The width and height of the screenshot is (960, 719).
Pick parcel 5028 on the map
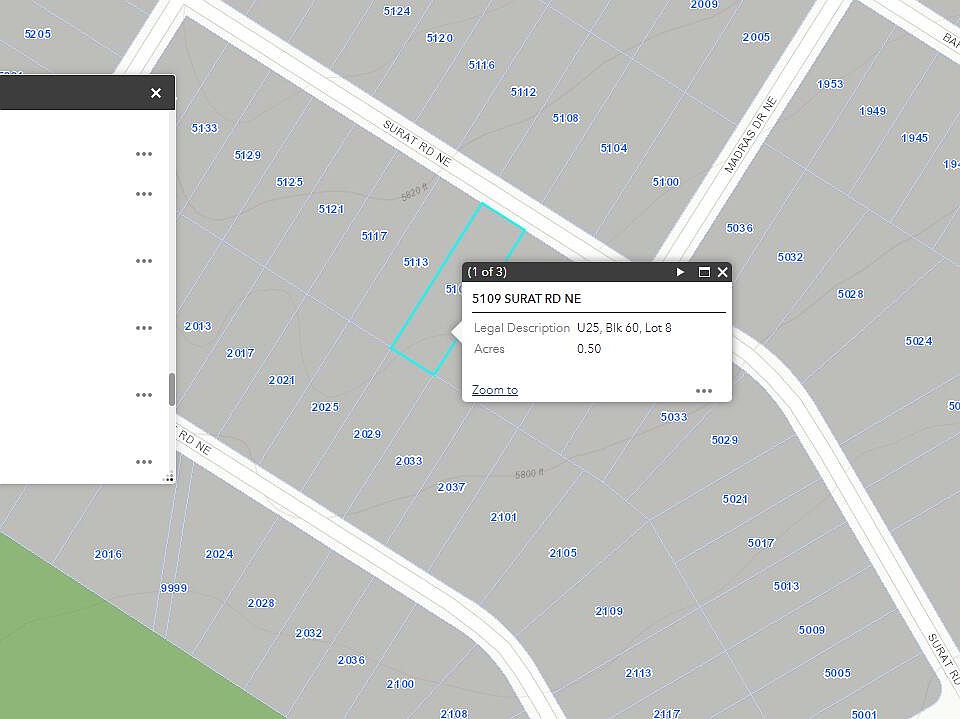click(x=850, y=295)
